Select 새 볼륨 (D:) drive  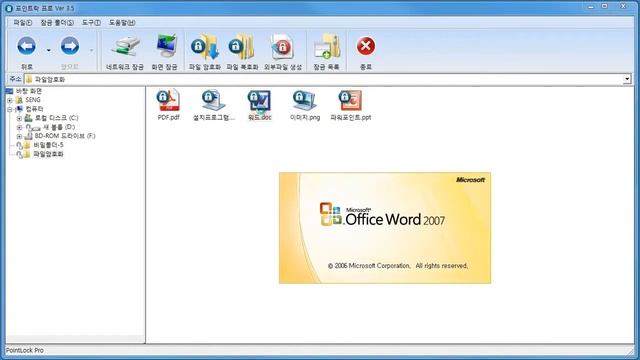(x=59, y=127)
